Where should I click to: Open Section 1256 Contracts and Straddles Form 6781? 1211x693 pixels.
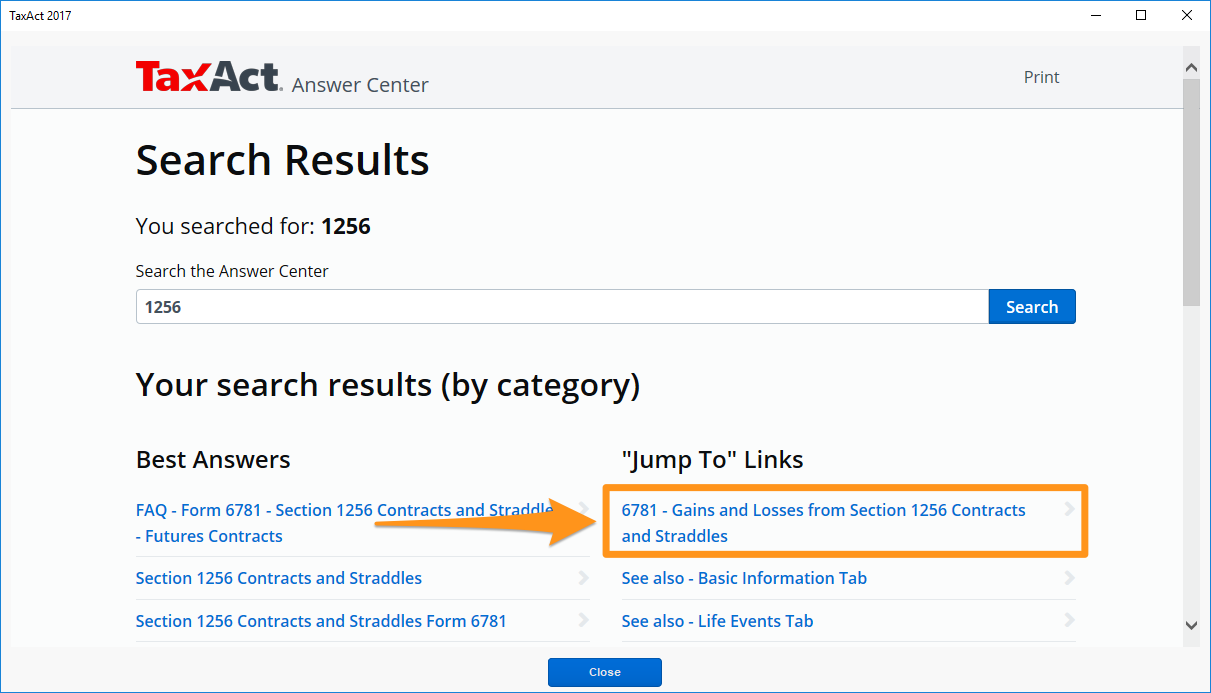[321, 621]
